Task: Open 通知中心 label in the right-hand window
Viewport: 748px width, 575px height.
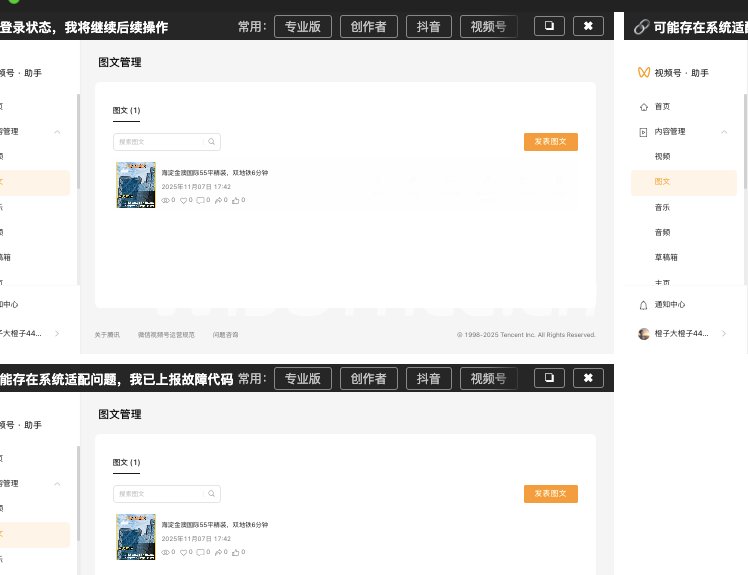Action: tap(670, 304)
